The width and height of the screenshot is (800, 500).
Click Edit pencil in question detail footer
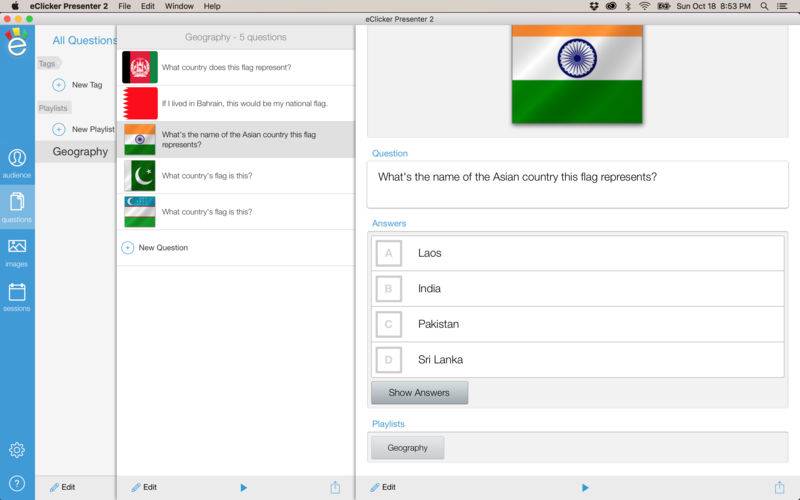point(383,487)
